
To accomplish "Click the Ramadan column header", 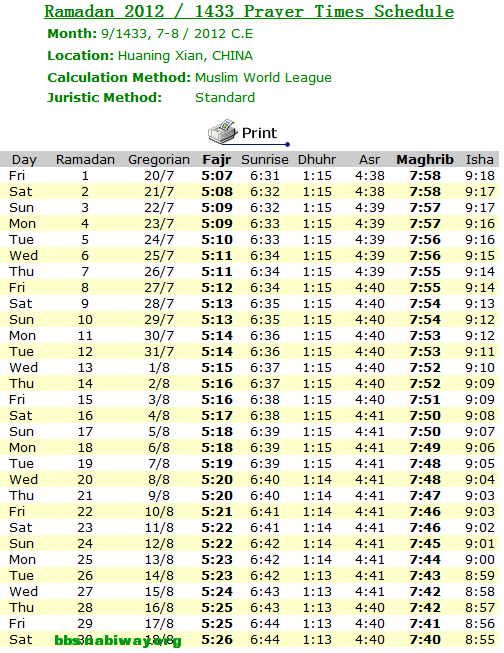I will pos(85,160).
